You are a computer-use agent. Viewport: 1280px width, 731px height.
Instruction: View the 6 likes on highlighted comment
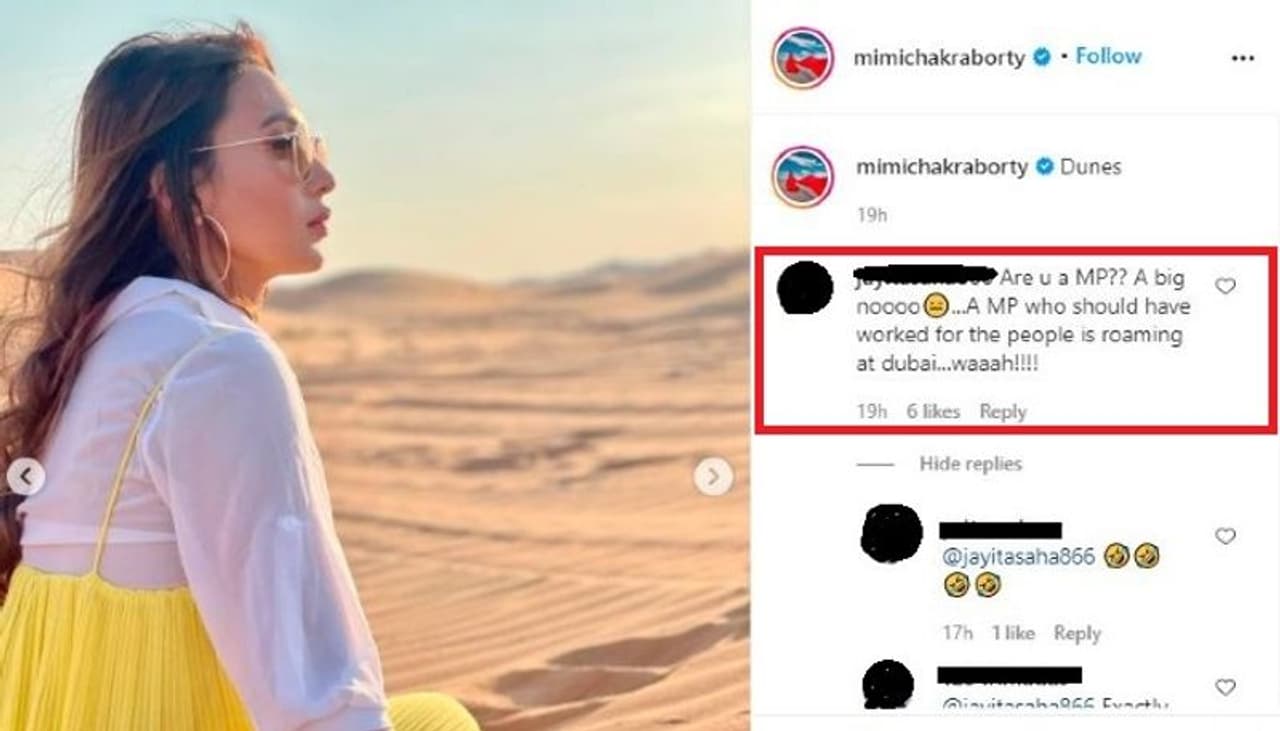(x=933, y=412)
